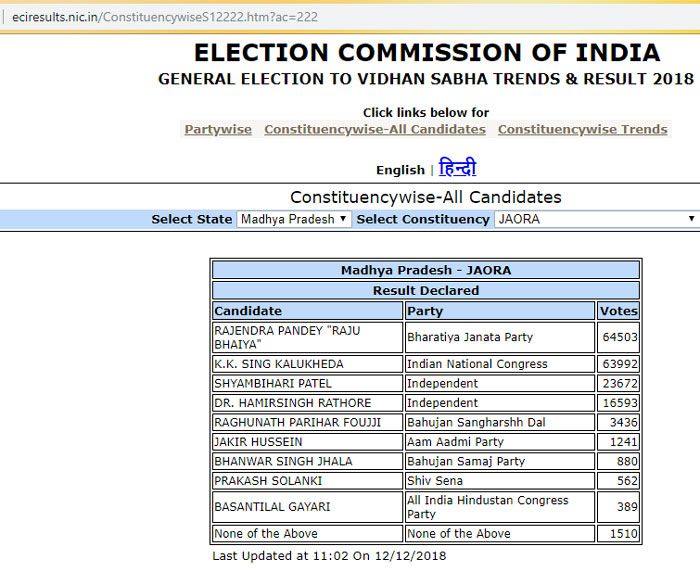The height and width of the screenshot is (572, 700).
Task: Click All India Hindustan Congress Party cell
Action: (500, 507)
